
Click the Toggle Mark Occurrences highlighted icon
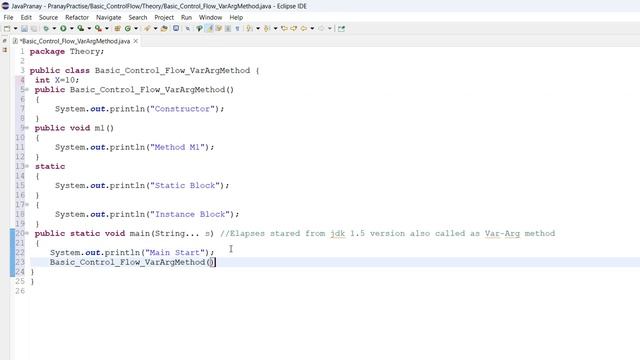pos(209,29)
